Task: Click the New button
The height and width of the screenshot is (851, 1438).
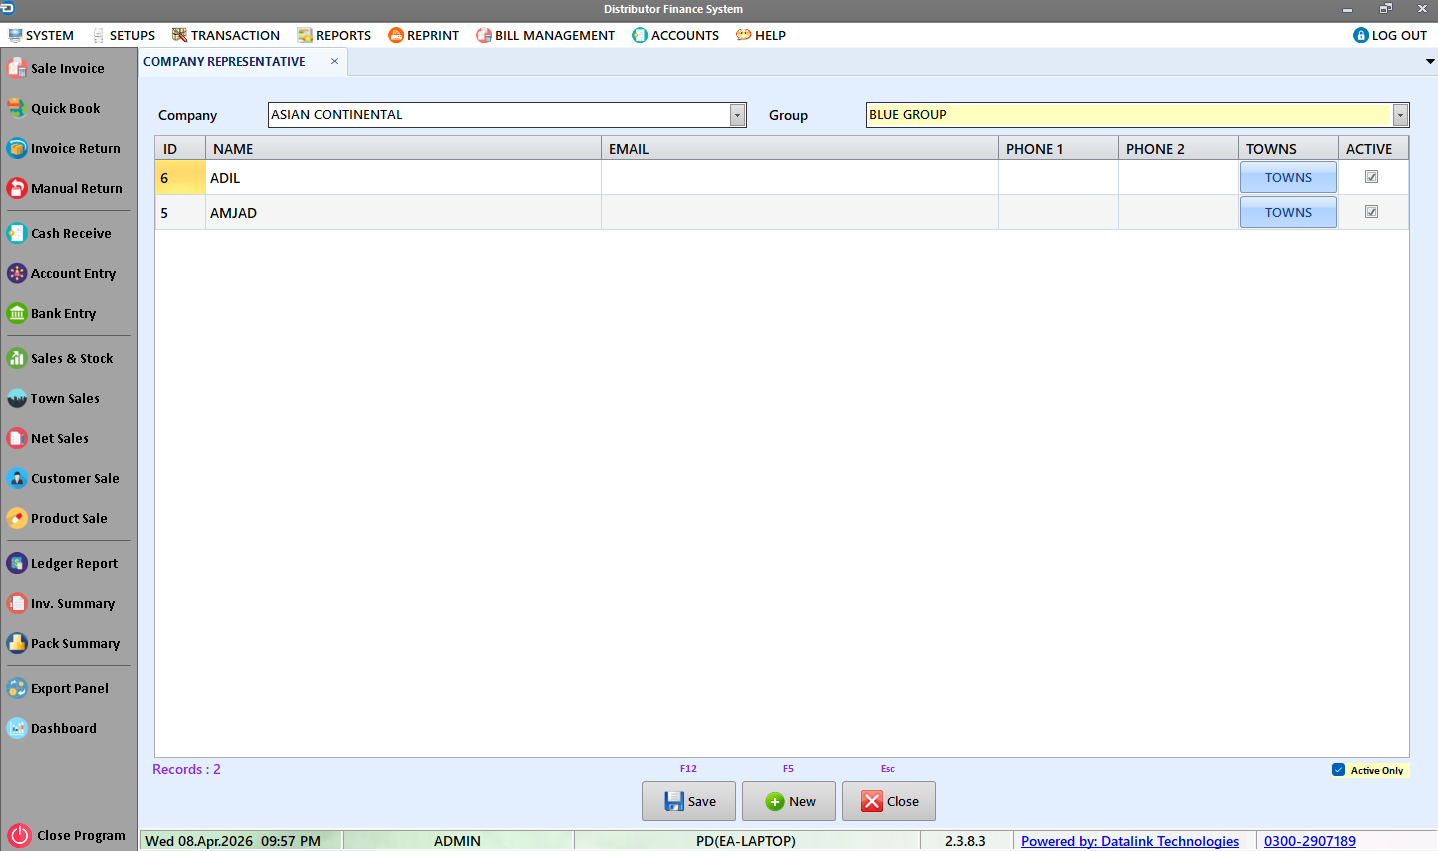Action: pos(789,801)
